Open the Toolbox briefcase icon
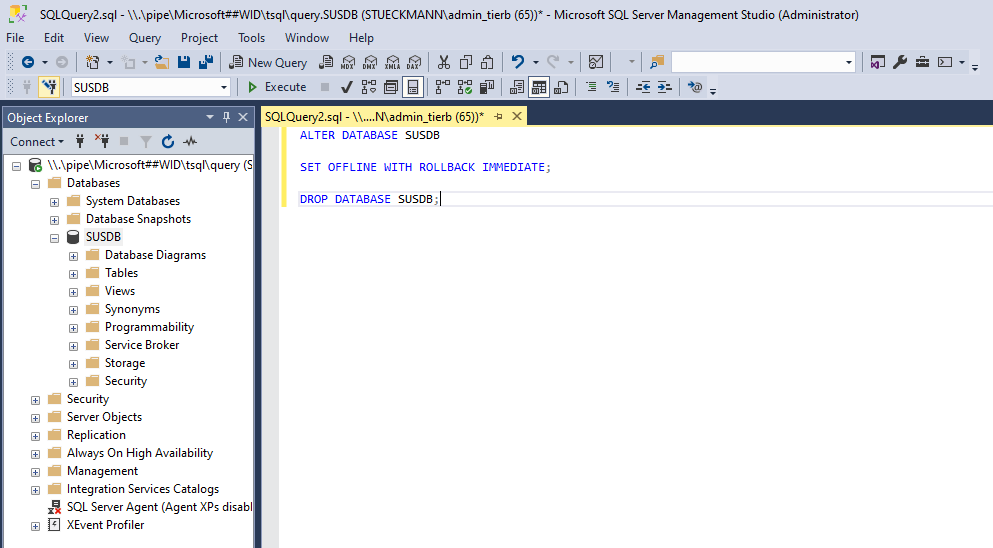 point(922,62)
